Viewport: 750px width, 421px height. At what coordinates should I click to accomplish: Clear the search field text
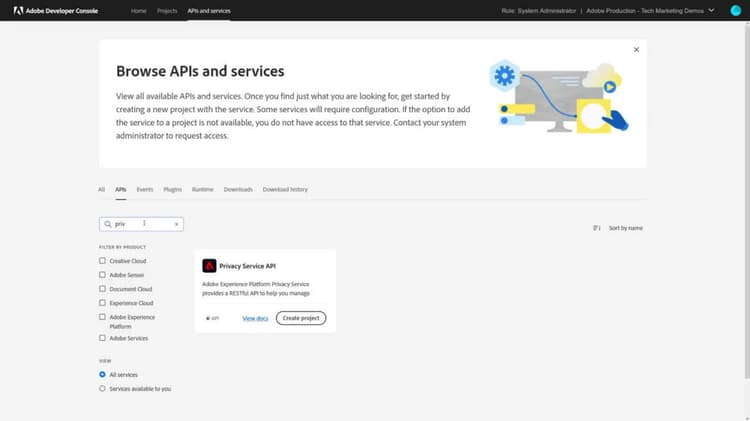click(176, 224)
